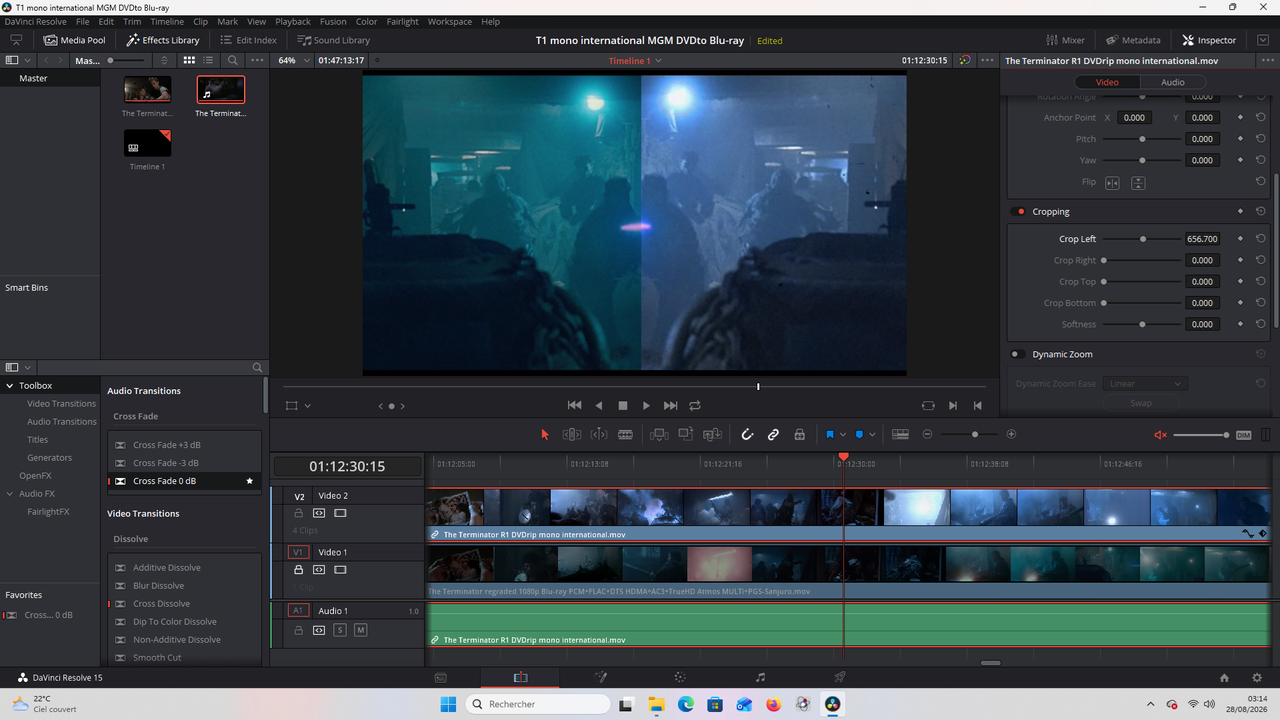Viewport: 1280px width, 720px height.
Task: Open the Metadata panel
Action: pos(1133,40)
